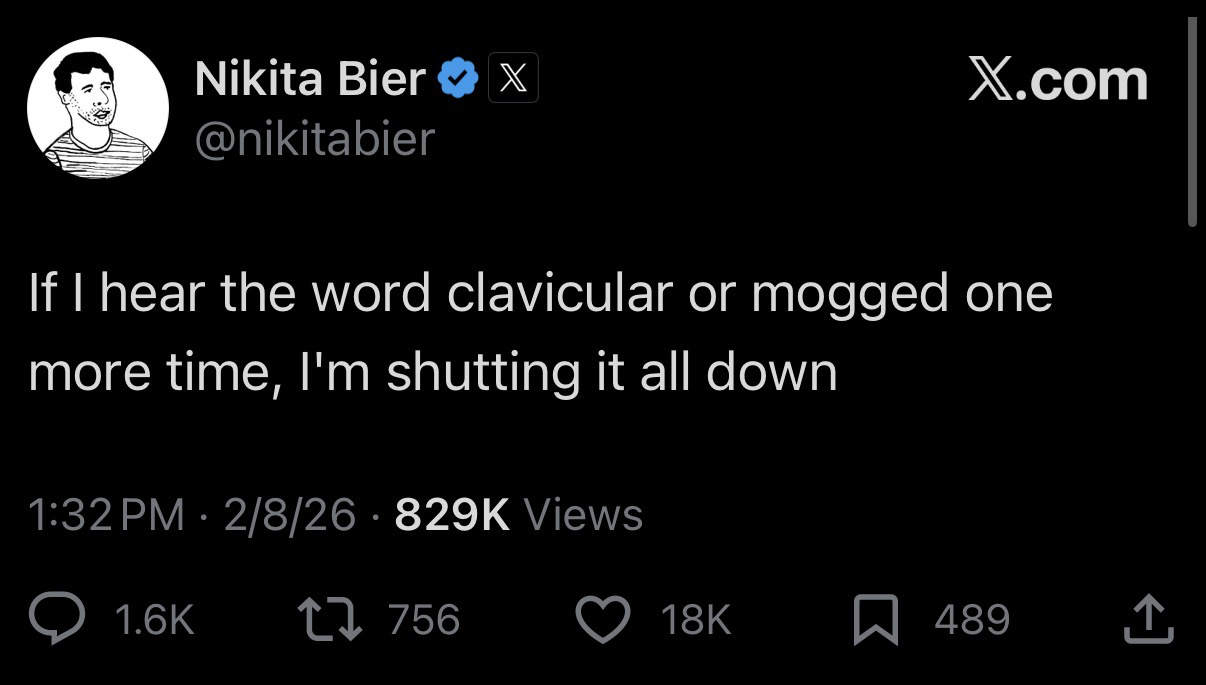
Task: Like the tweet with the heart icon
Action: tap(602, 618)
